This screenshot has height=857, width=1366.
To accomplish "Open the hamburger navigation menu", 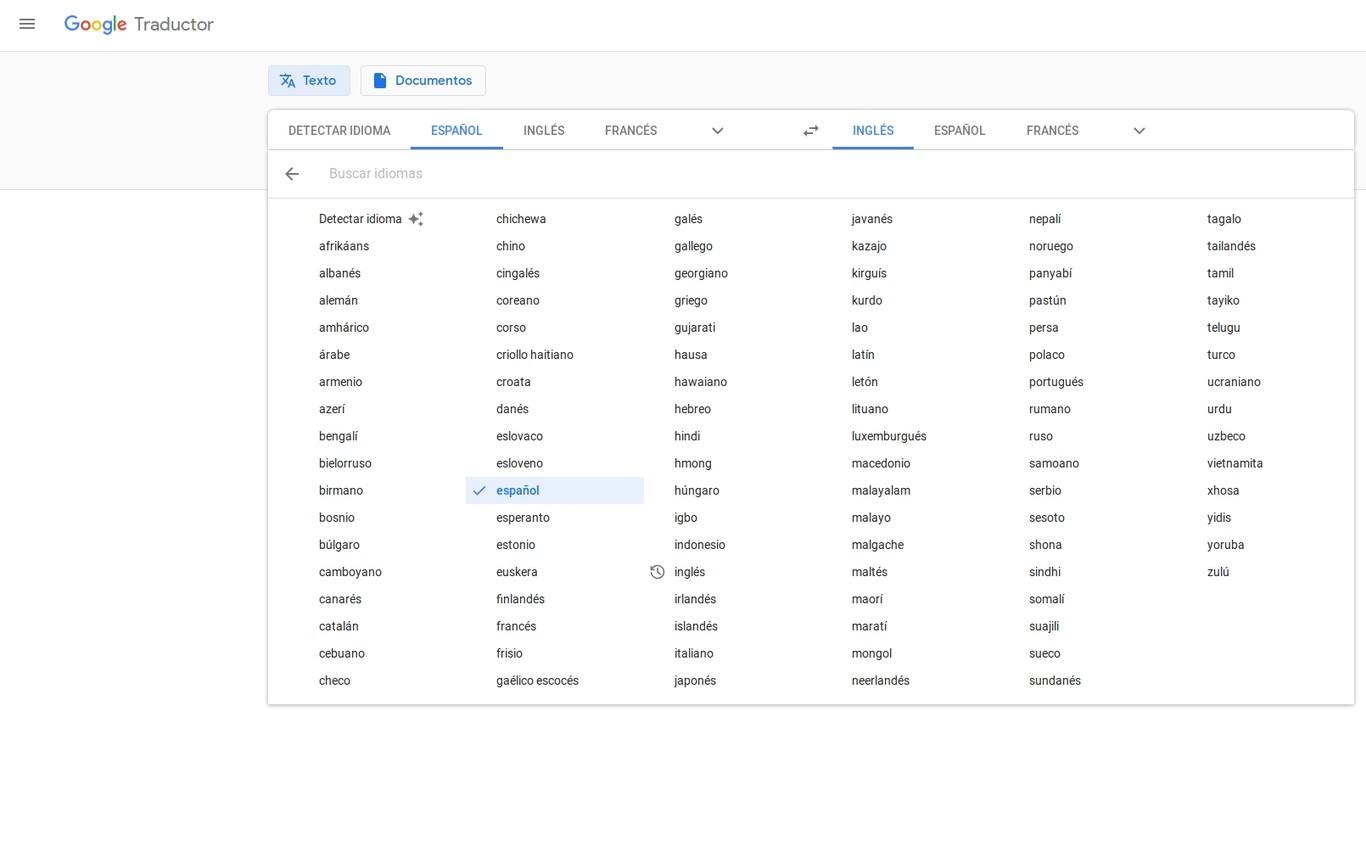I will click(27, 24).
